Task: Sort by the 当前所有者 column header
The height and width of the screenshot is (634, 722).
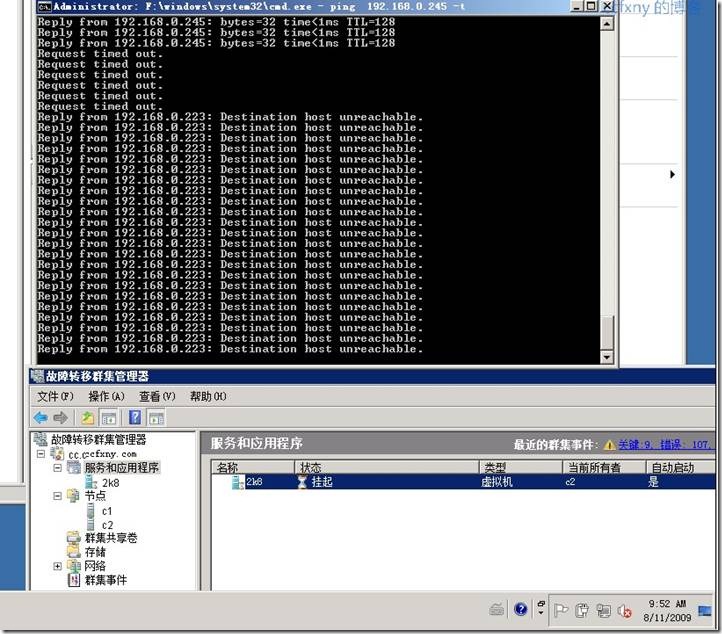Action: tap(604, 467)
